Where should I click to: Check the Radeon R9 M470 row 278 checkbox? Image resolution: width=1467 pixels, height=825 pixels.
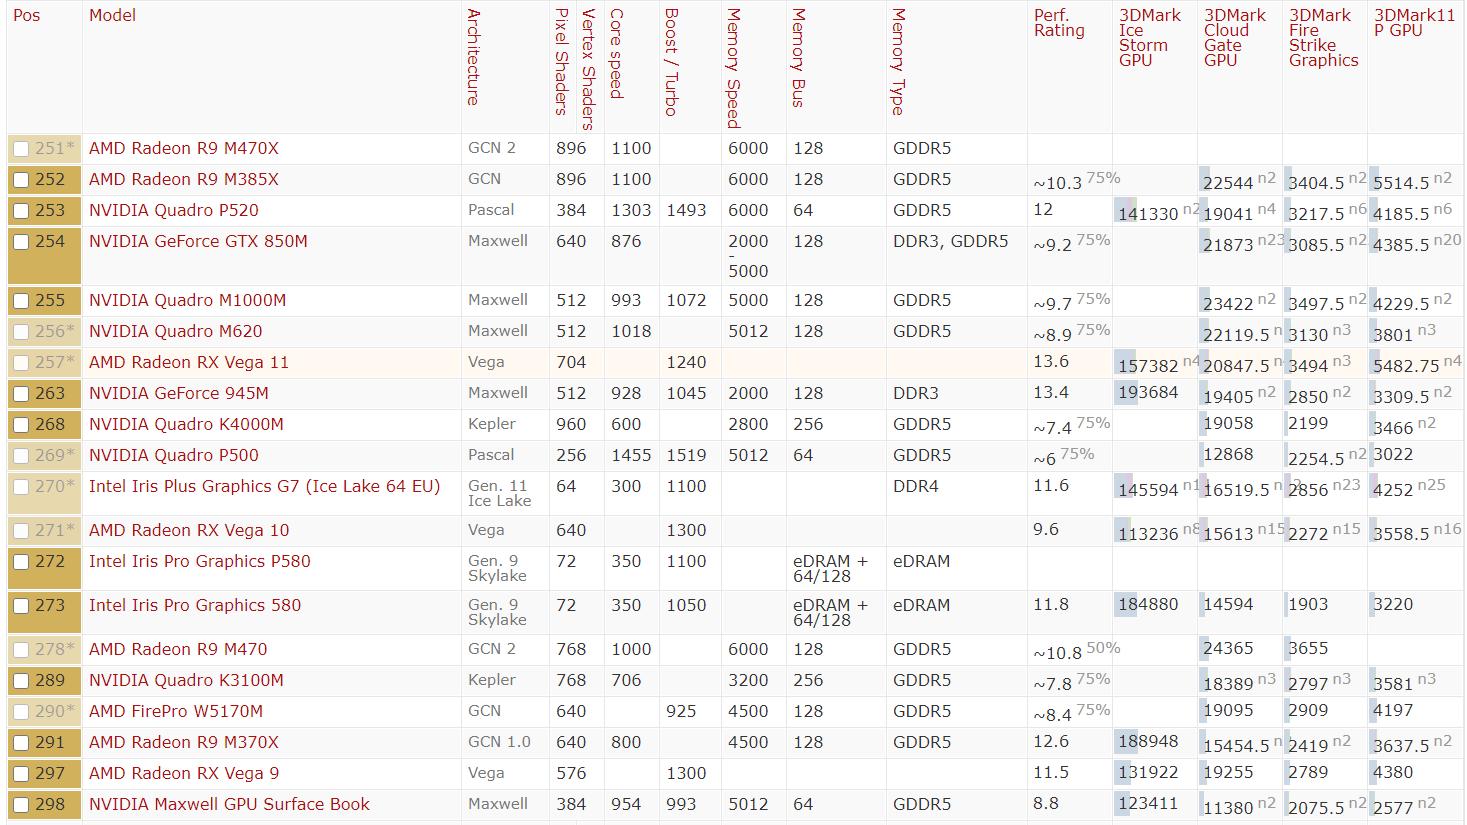[21, 650]
